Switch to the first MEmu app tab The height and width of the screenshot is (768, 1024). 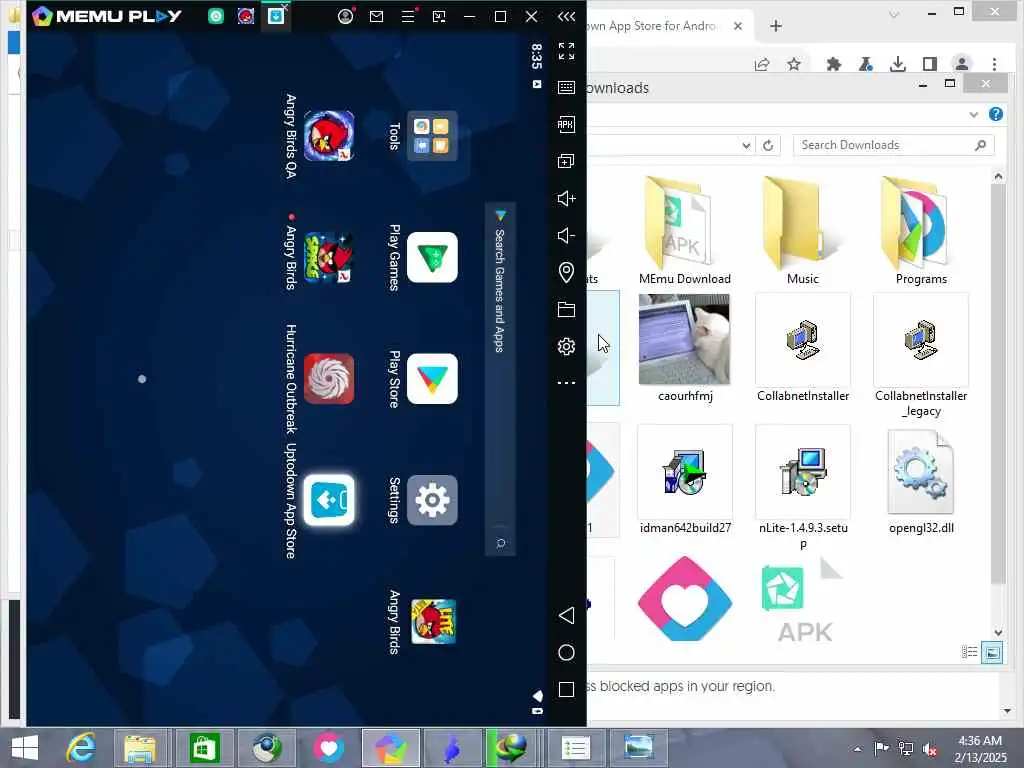pyautogui.click(x=216, y=16)
